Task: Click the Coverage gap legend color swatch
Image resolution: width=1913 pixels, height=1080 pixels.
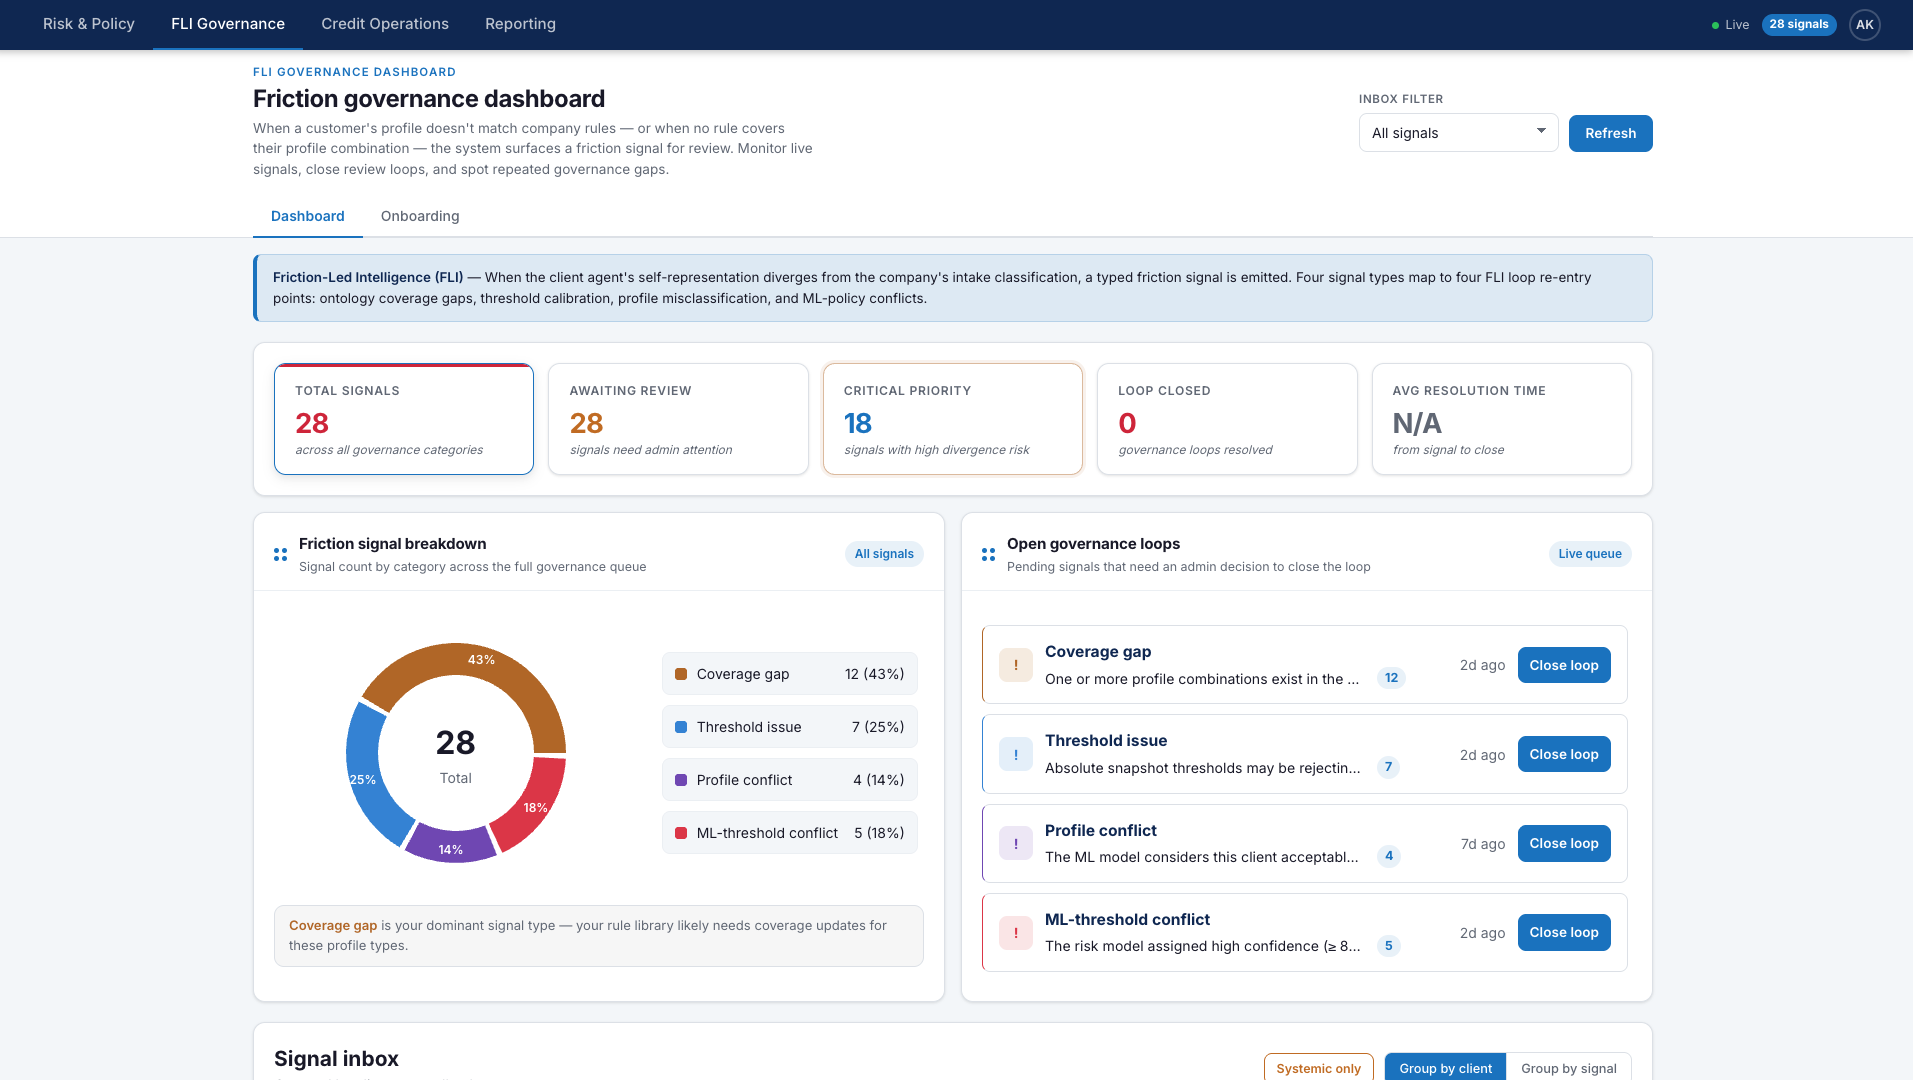Action: click(x=681, y=673)
